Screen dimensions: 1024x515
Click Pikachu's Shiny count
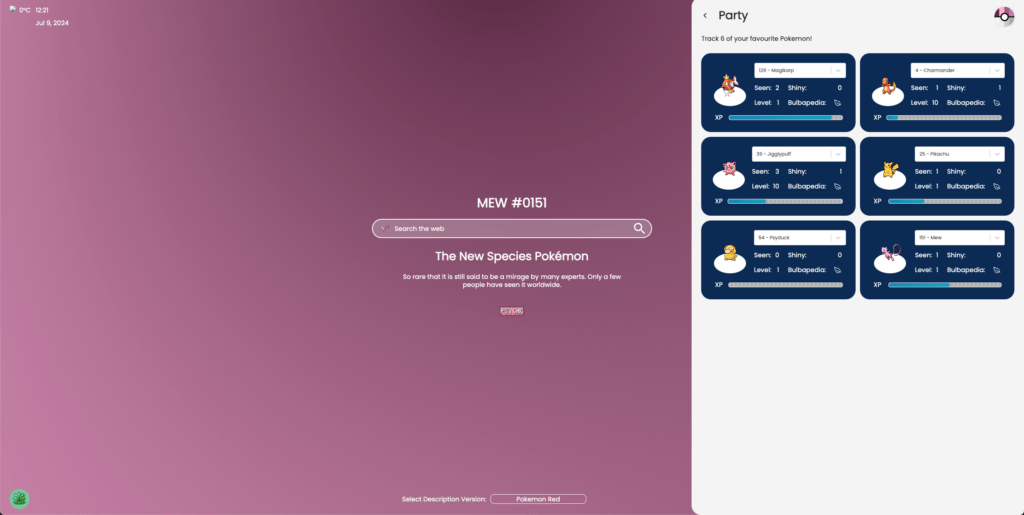(999, 172)
